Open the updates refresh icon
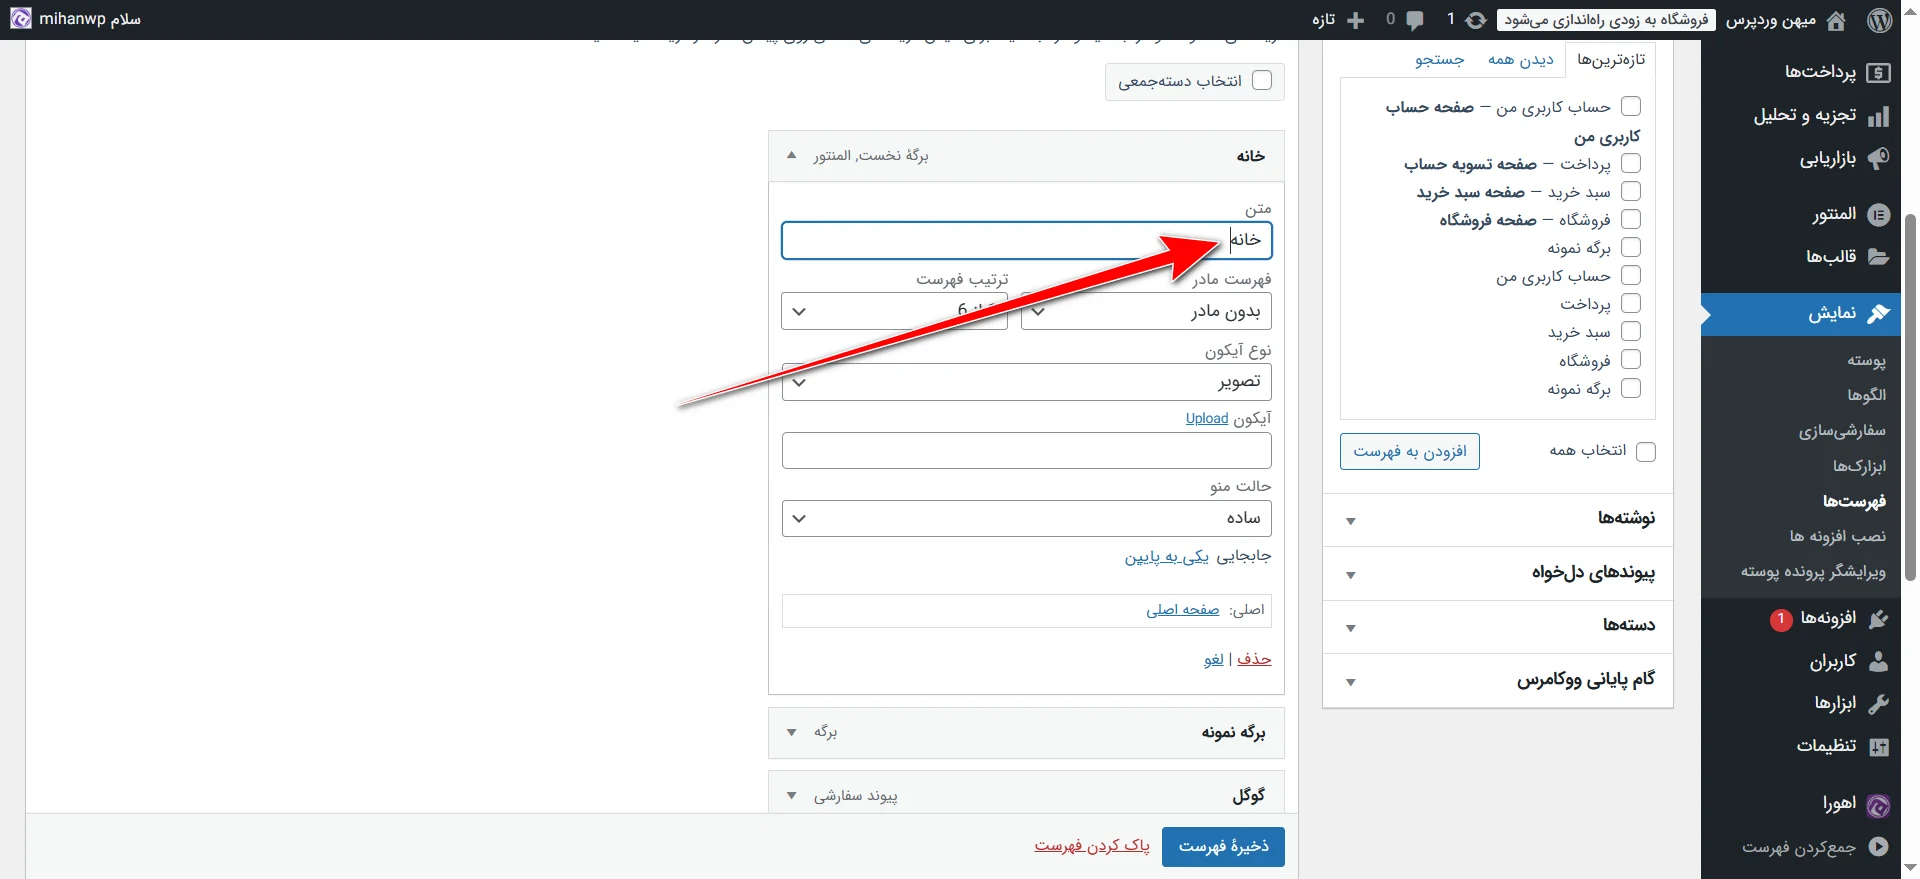The image size is (1920, 879). (x=1476, y=20)
